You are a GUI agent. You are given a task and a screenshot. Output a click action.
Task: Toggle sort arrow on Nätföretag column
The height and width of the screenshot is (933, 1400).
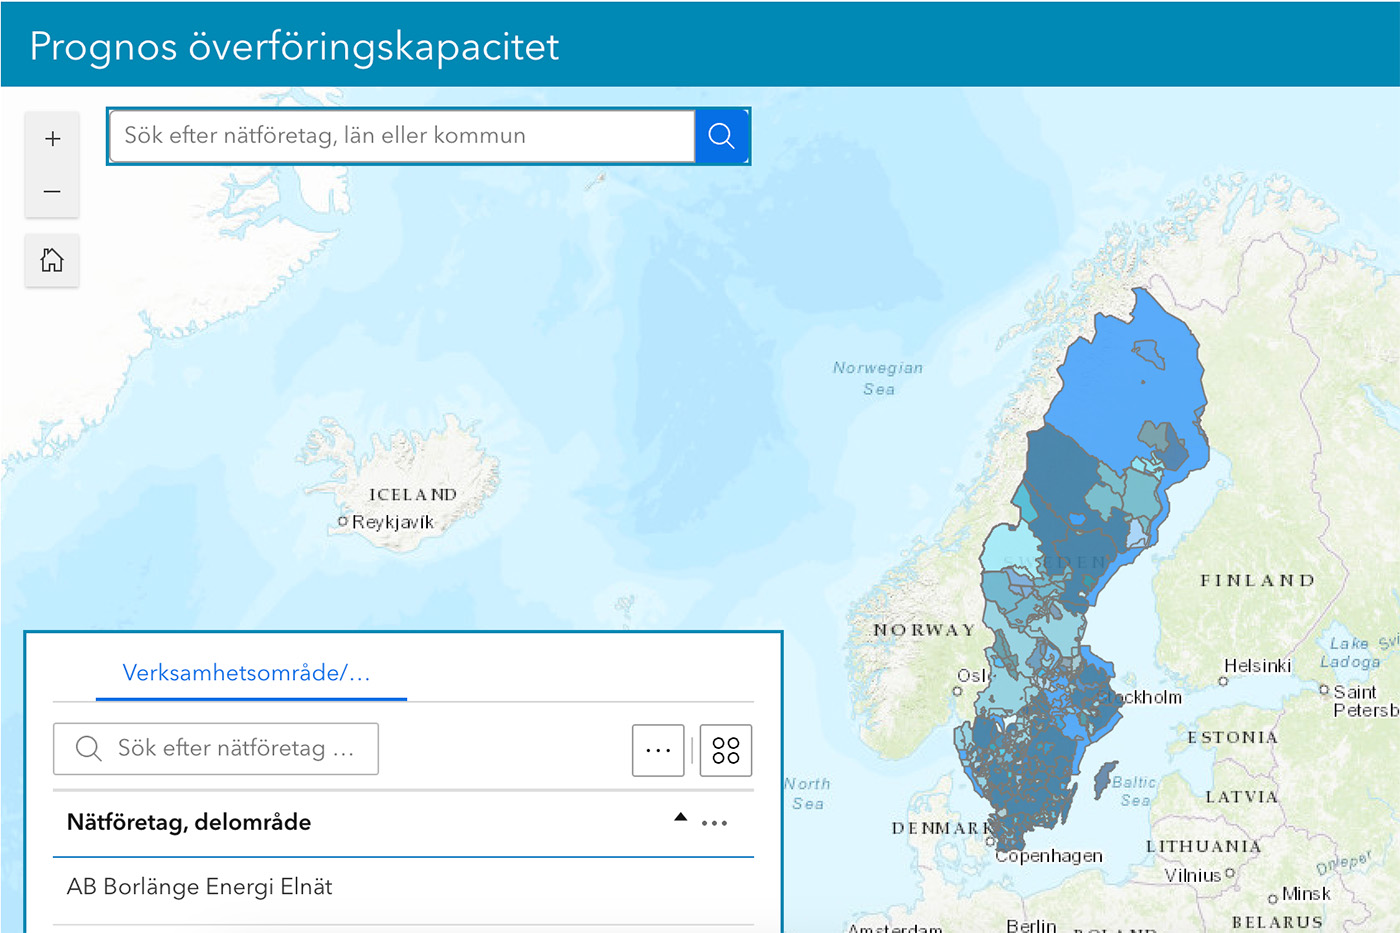click(x=680, y=818)
